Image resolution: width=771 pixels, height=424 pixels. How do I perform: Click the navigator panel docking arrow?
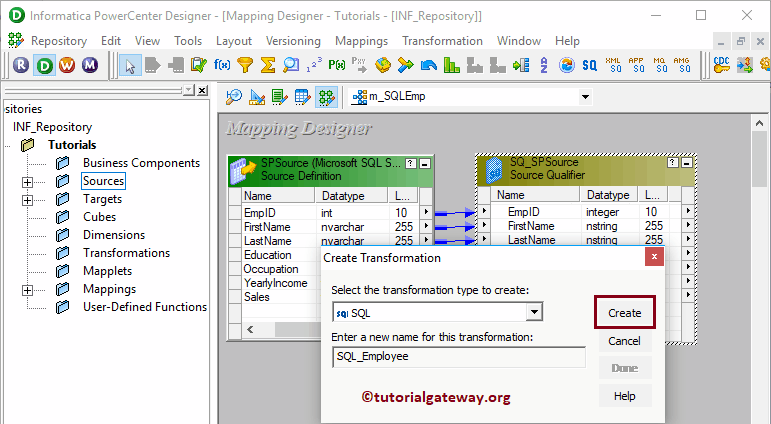pyautogui.click(x=189, y=90)
